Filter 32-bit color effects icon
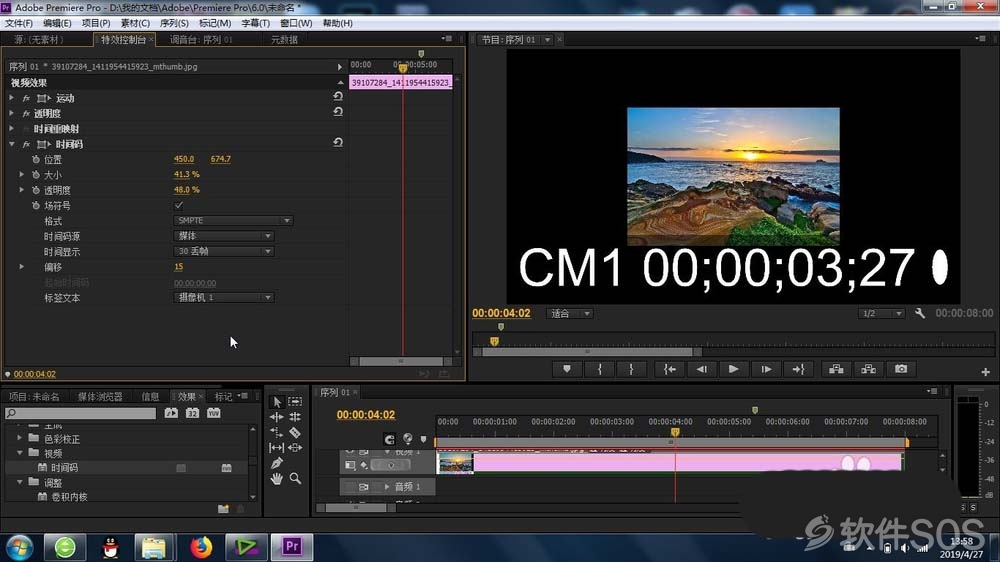Screen dimensions: 1000x562 click(193, 413)
